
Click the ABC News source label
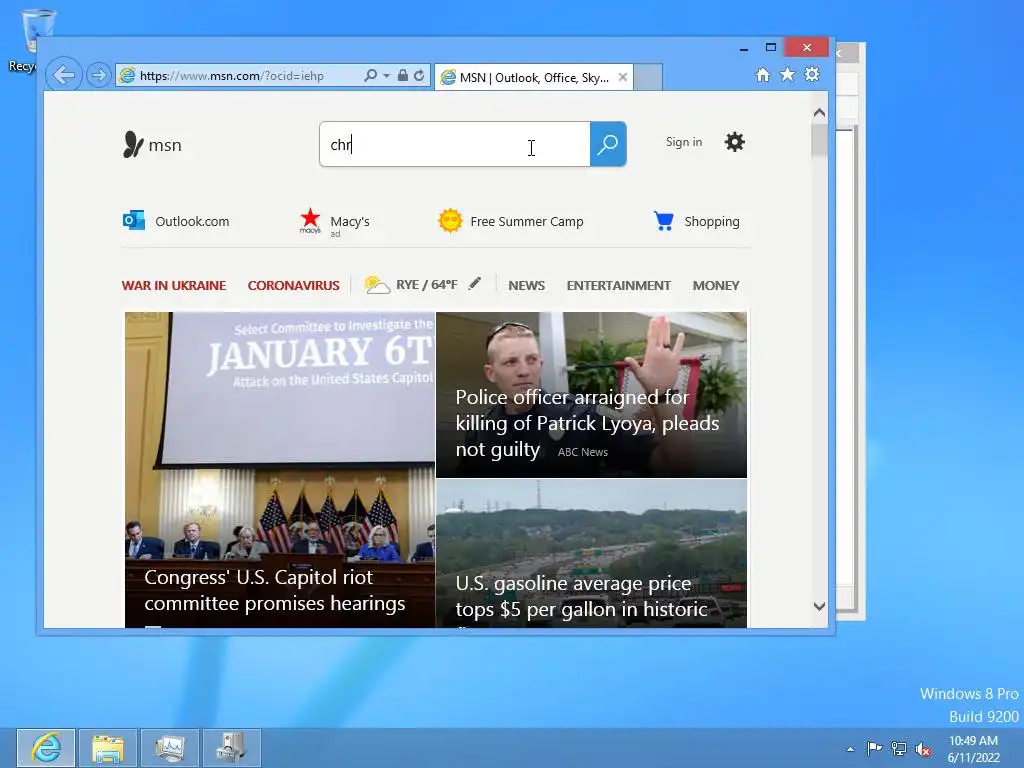pyautogui.click(x=583, y=452)
